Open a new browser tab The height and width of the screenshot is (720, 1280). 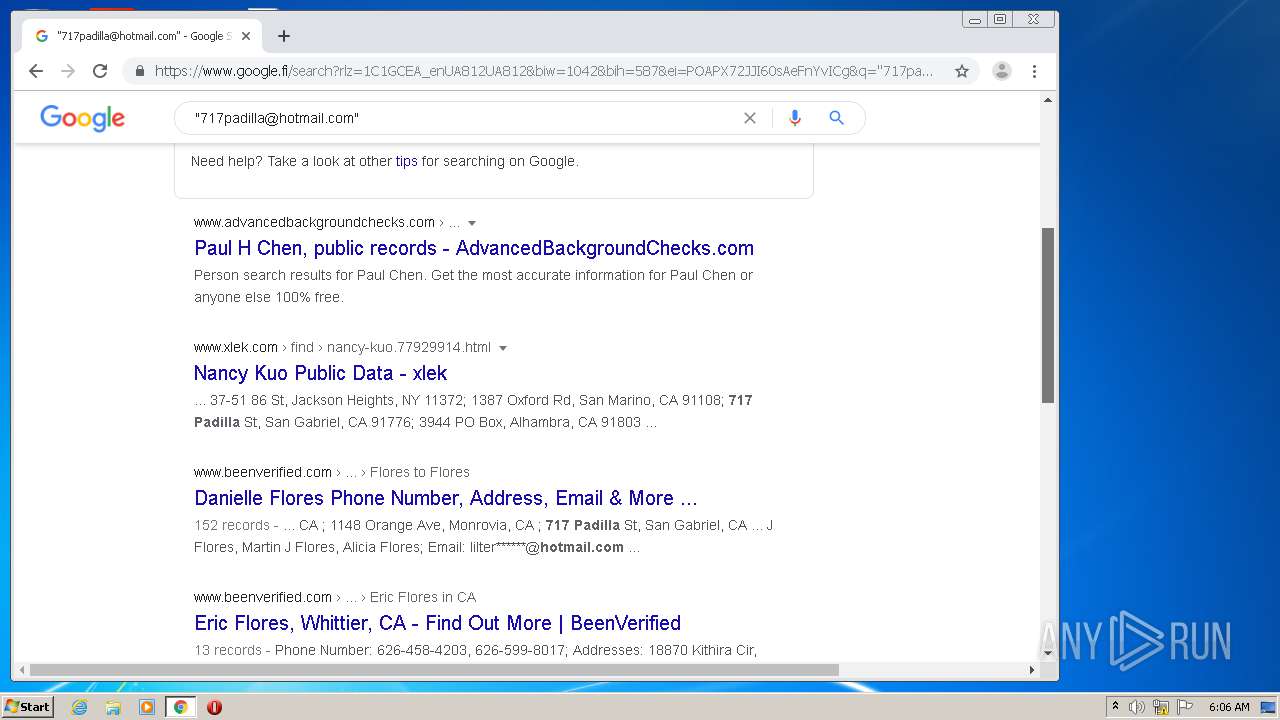(x=284, y=36)
